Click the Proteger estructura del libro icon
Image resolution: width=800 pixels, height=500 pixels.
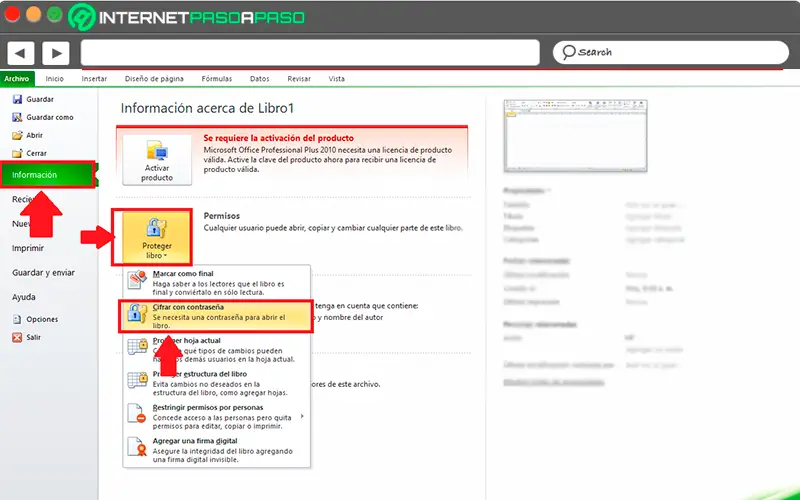tap(137, 380)
